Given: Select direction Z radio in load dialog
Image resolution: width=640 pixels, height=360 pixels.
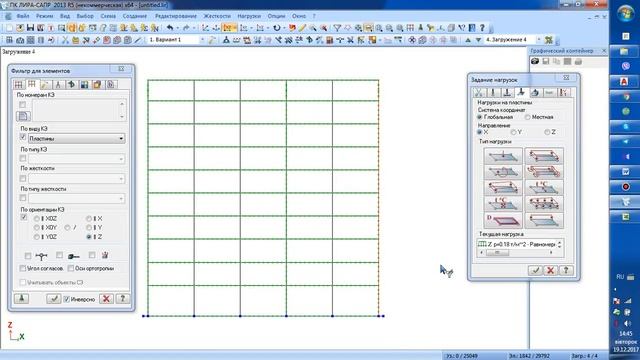Looking at the screenshot, I should [x=547, y=132].
